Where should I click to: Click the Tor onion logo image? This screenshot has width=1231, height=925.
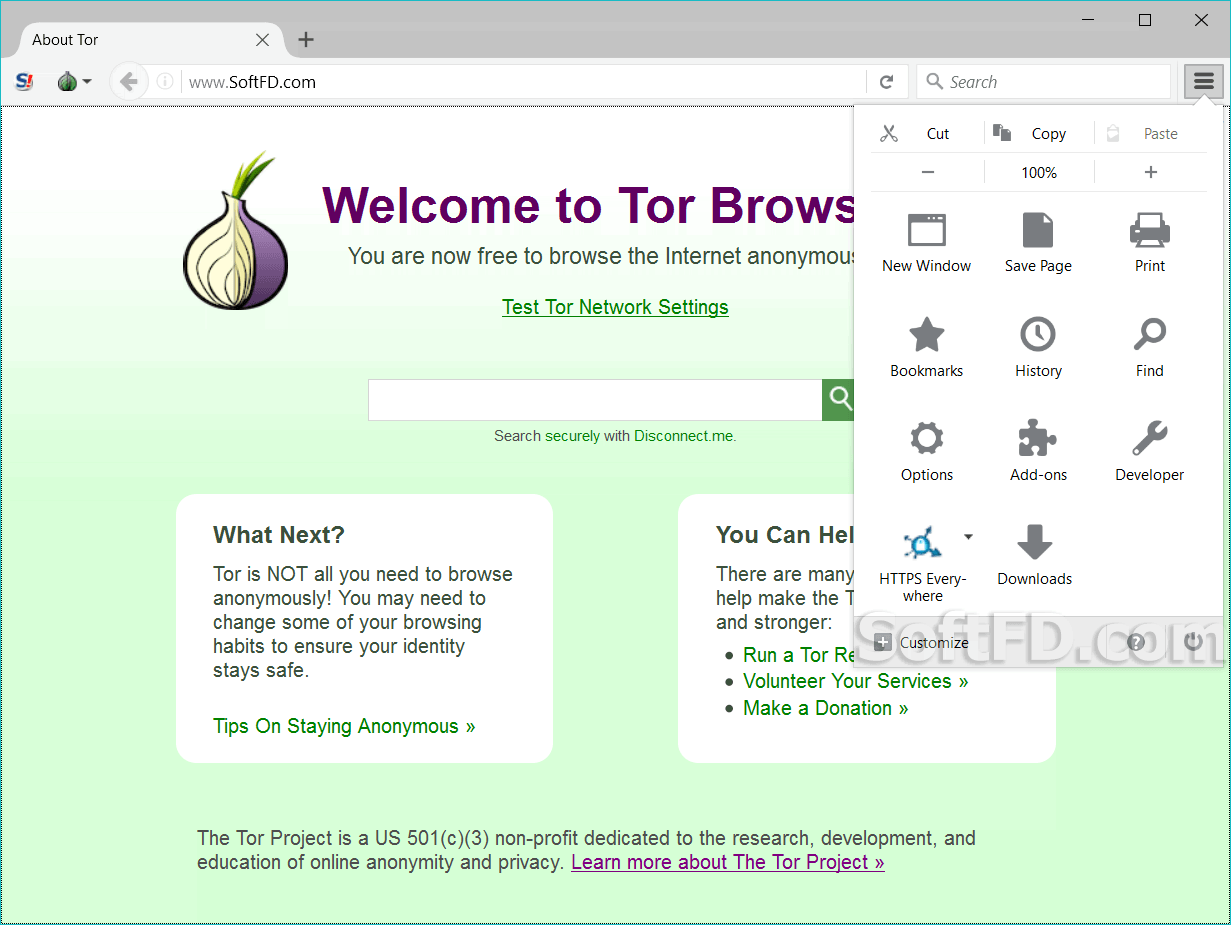tap(235, 230)
